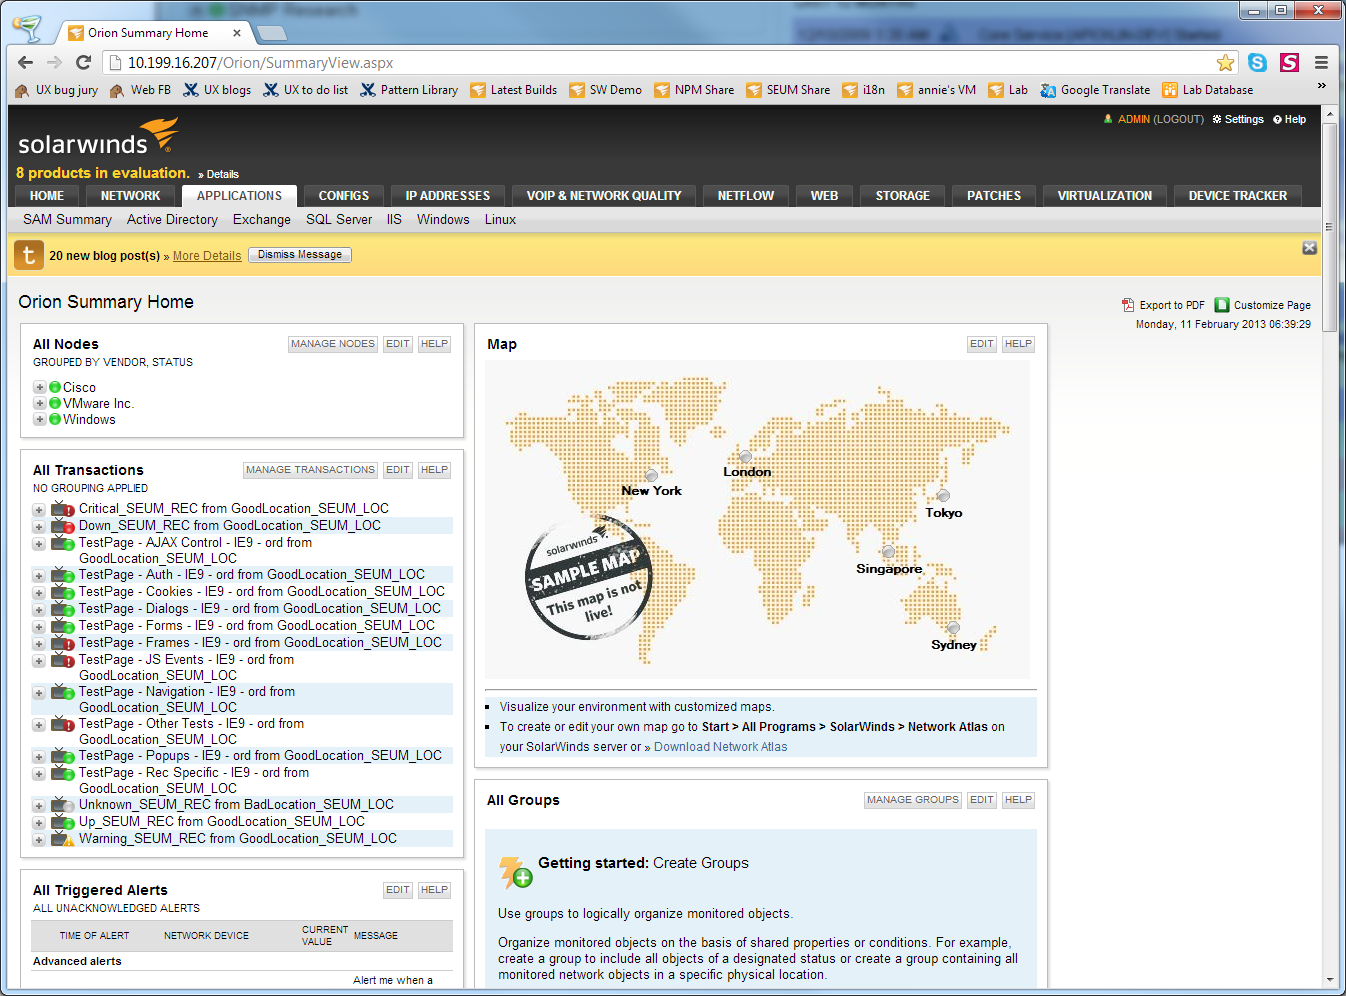This screenshot has height=996, width=1346.
Task: Click the Singapore map marker
Action: 888,552
